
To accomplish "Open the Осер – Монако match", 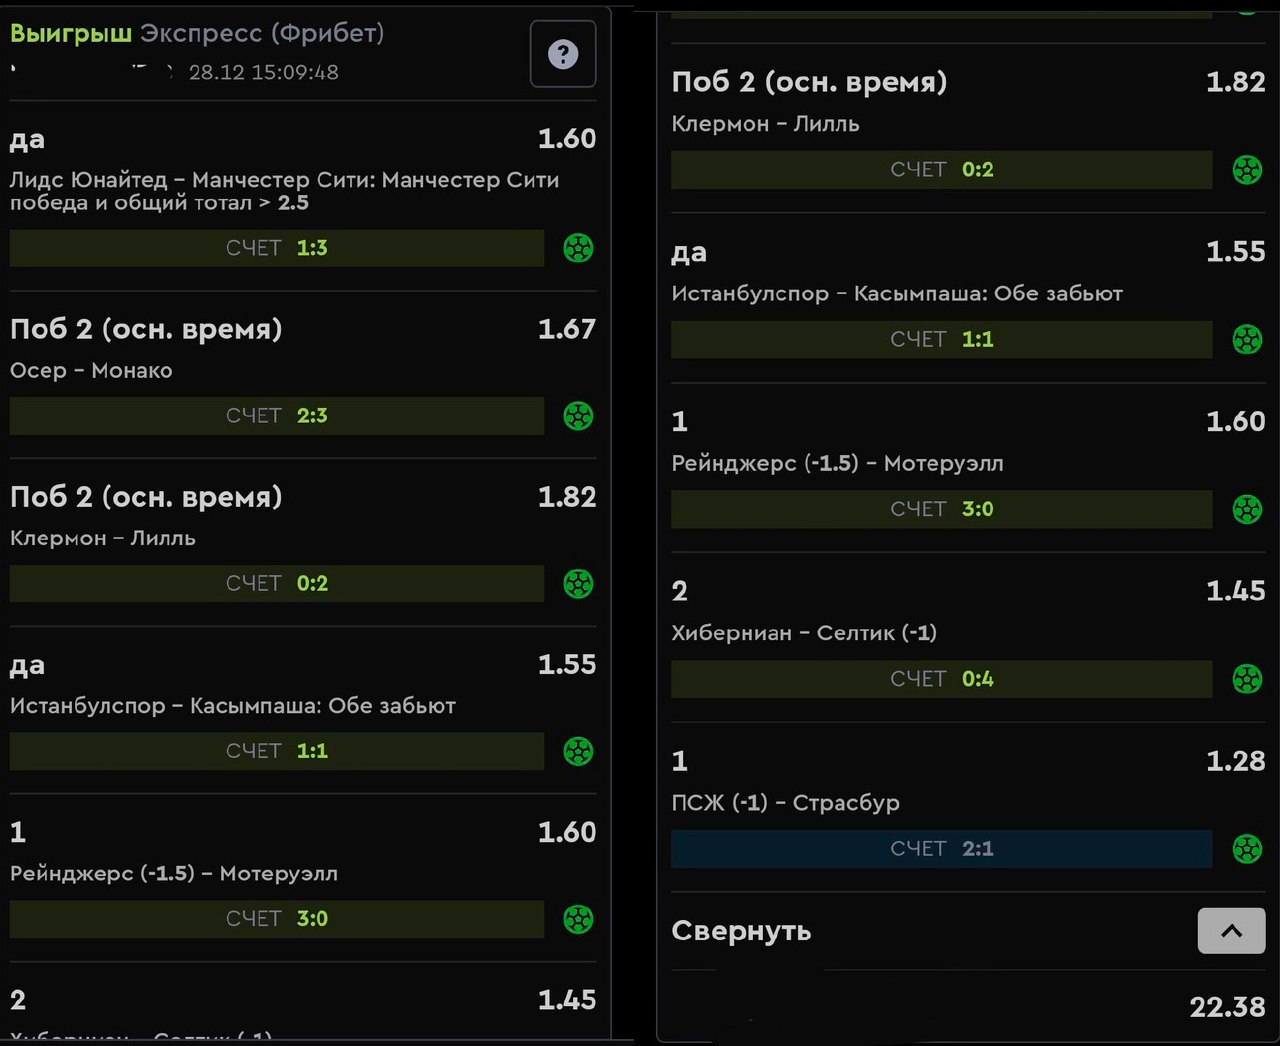I will (91, 371).
